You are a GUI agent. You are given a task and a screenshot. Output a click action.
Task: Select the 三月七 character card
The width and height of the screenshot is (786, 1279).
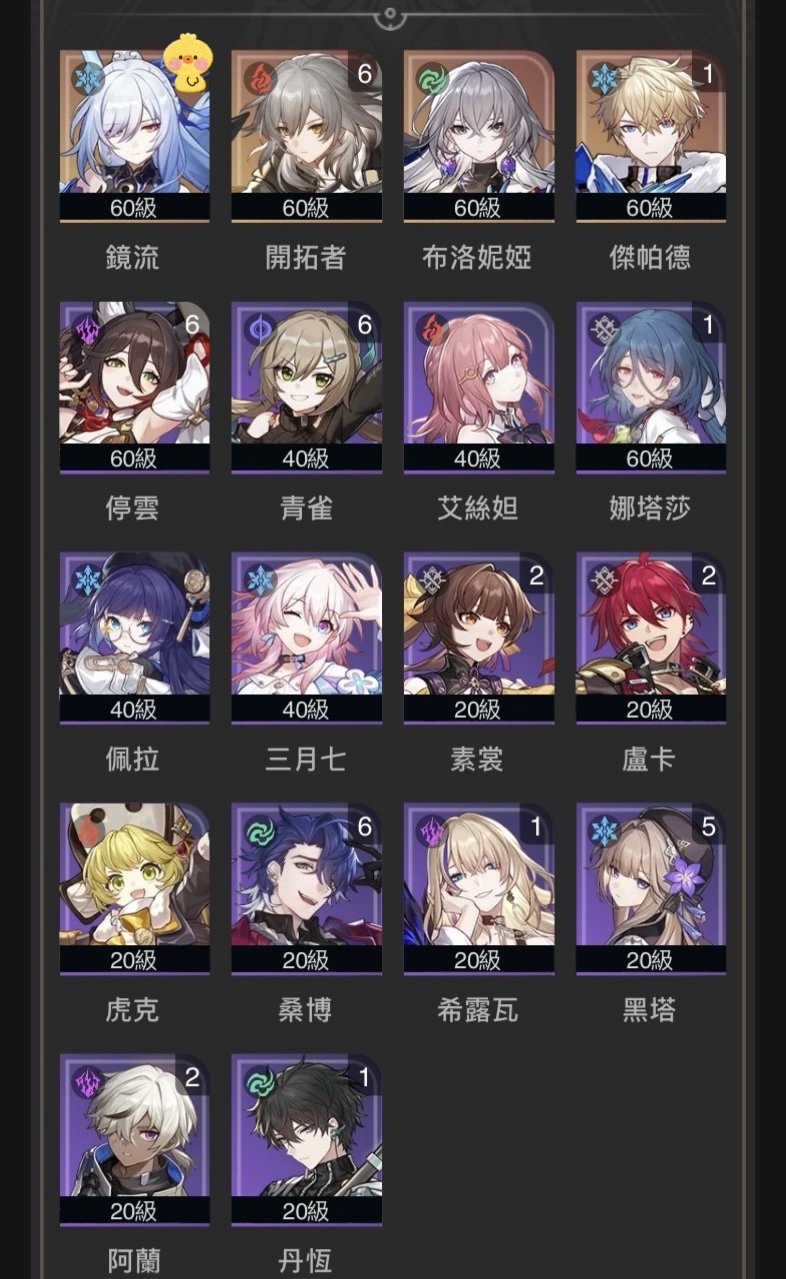pyautogui.click(x=306, y=638)
